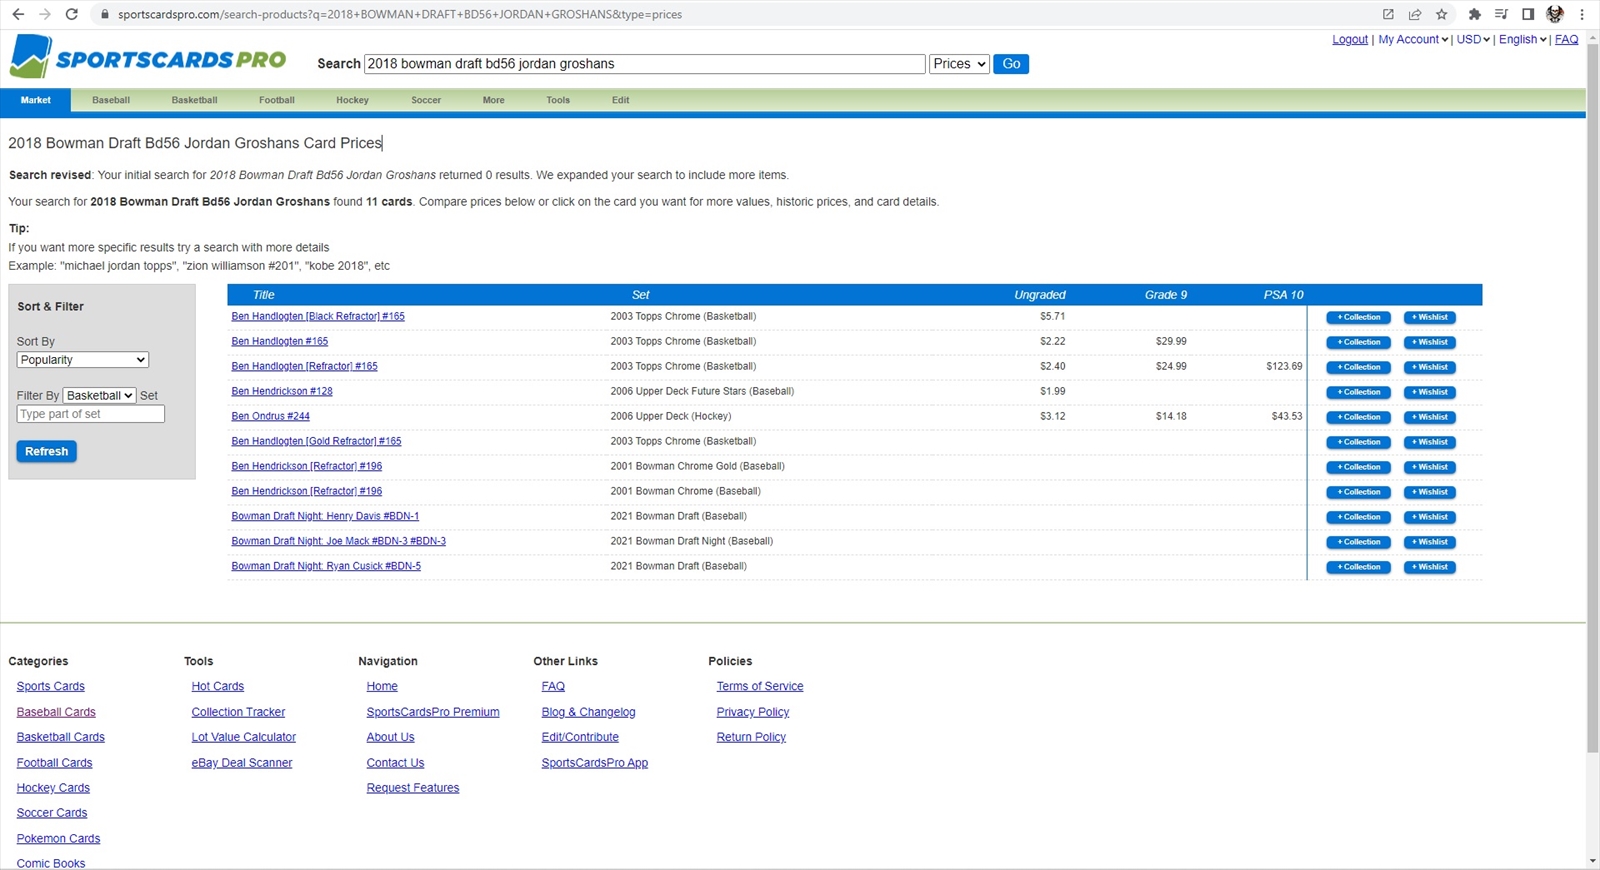Open eBay Deal Scanner link
The image size is (1600, 870).
(242, 764)
